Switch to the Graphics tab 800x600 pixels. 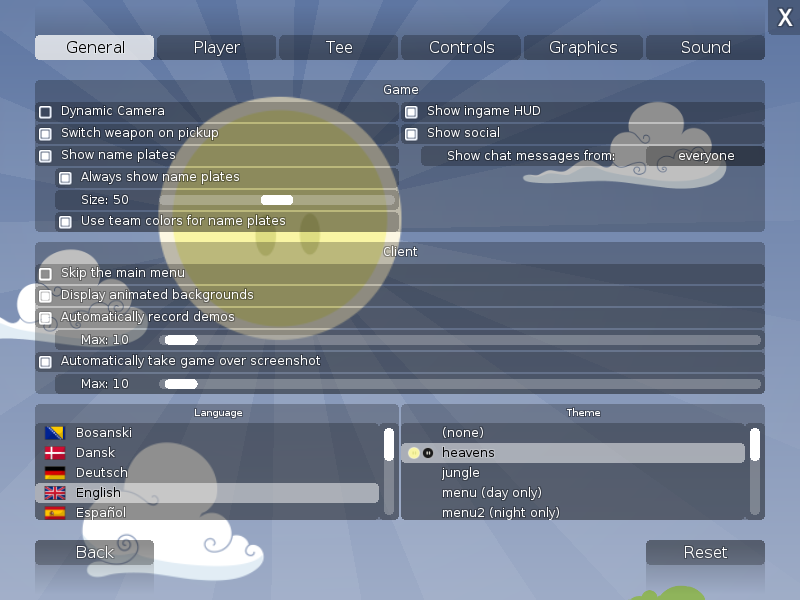tap(583, 48)
